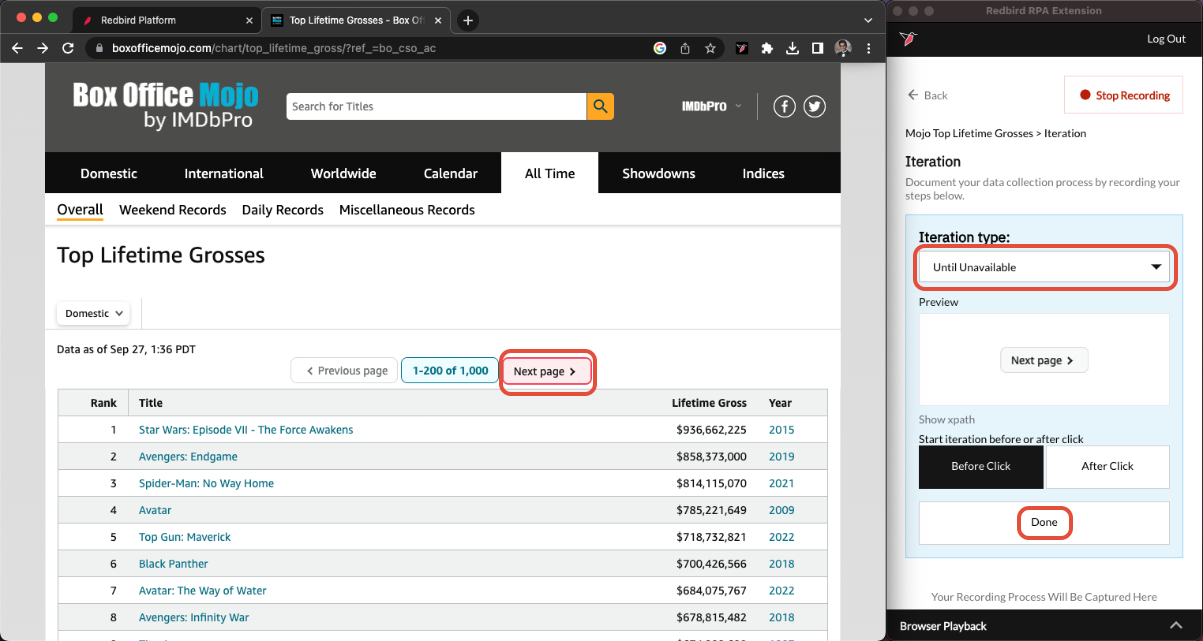Open the Showdowns navigation tab

[x=658, y=173]
